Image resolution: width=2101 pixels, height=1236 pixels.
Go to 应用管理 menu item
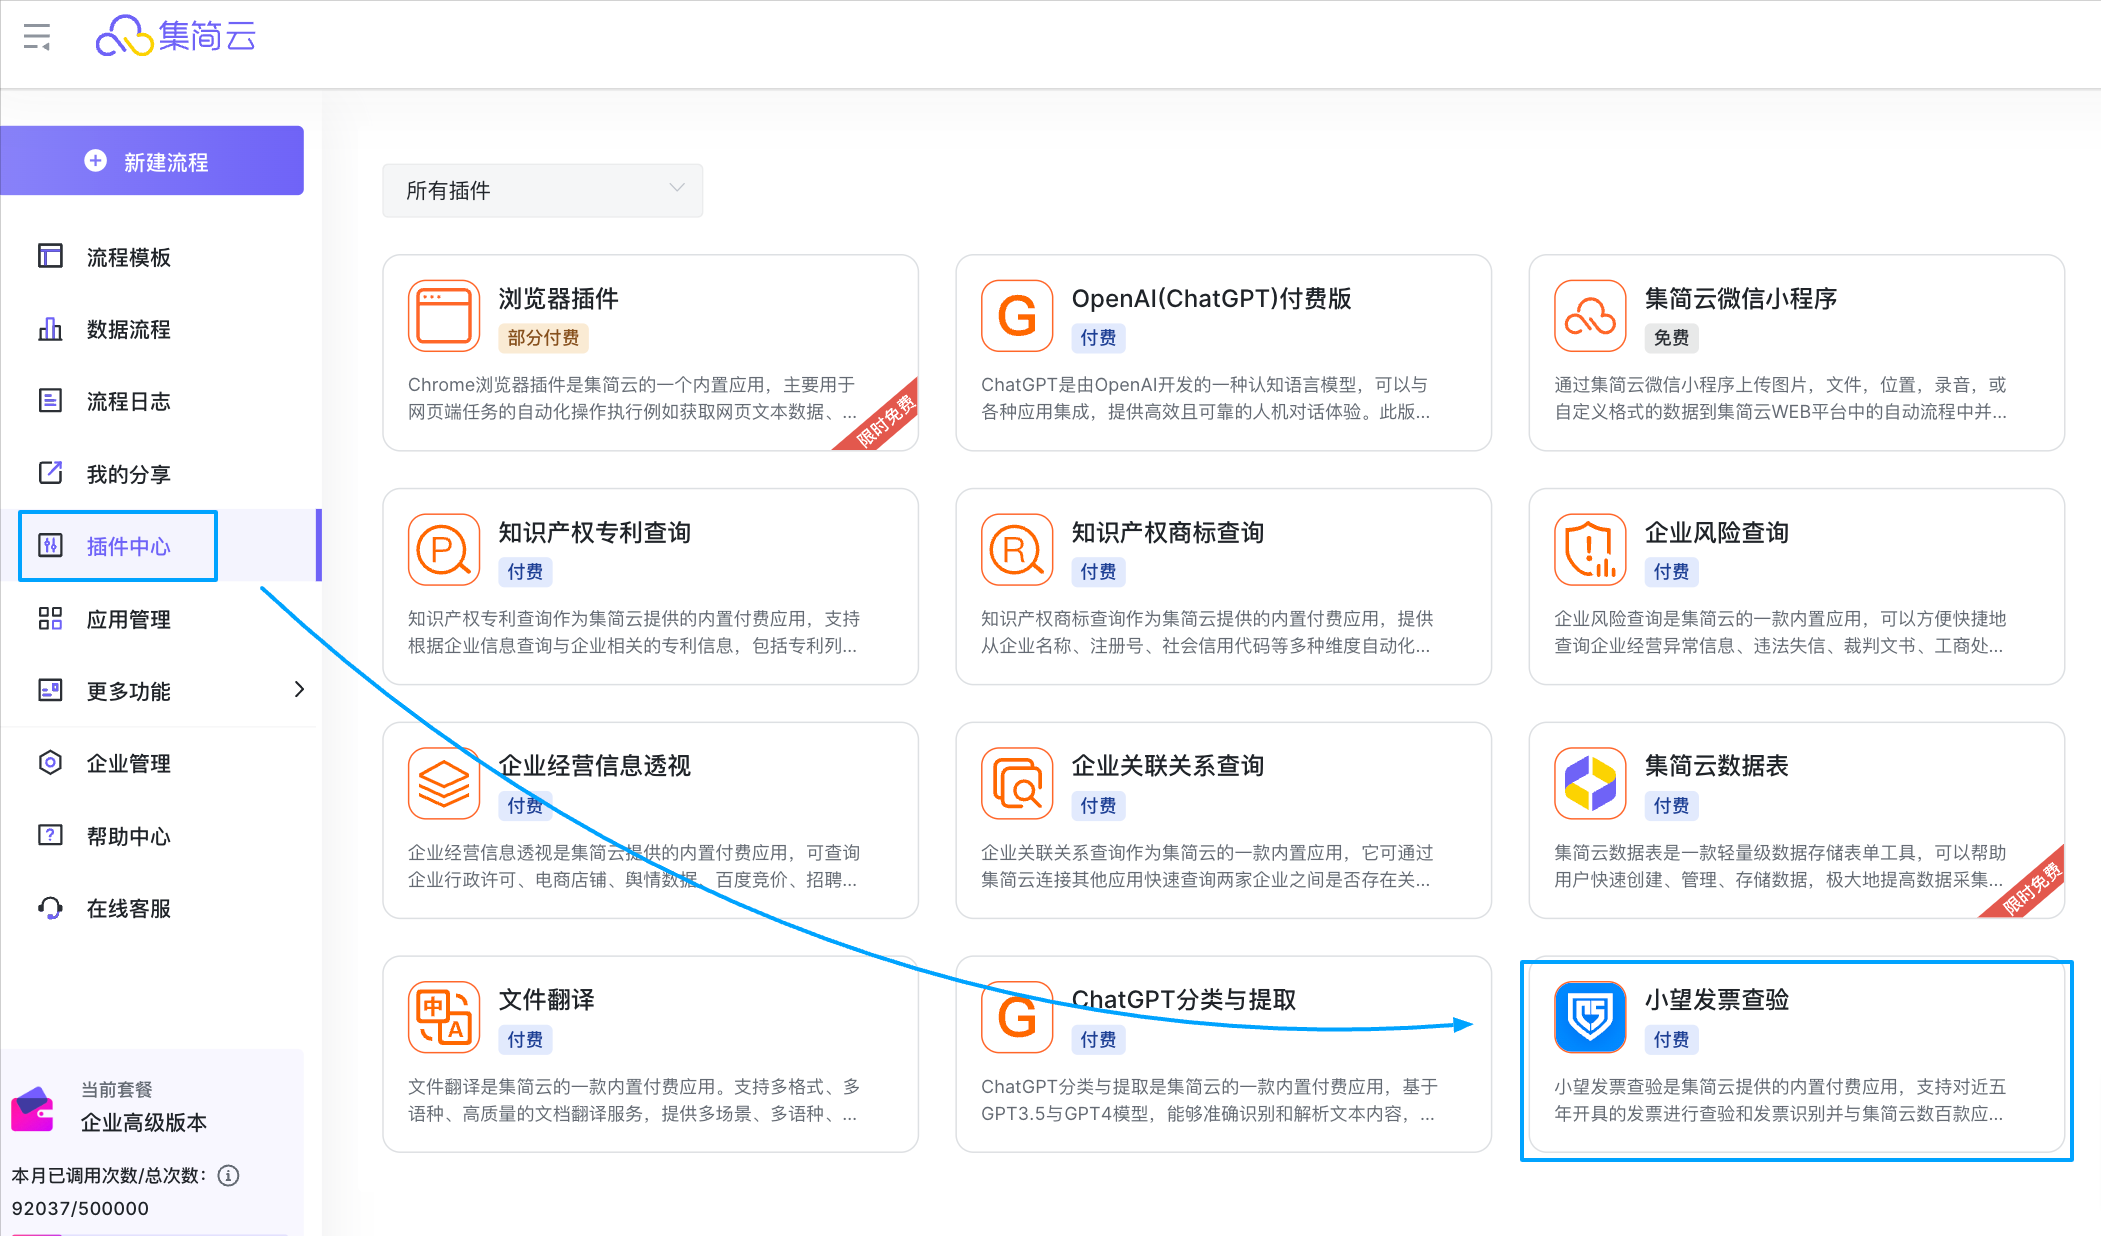click(160, 619)
